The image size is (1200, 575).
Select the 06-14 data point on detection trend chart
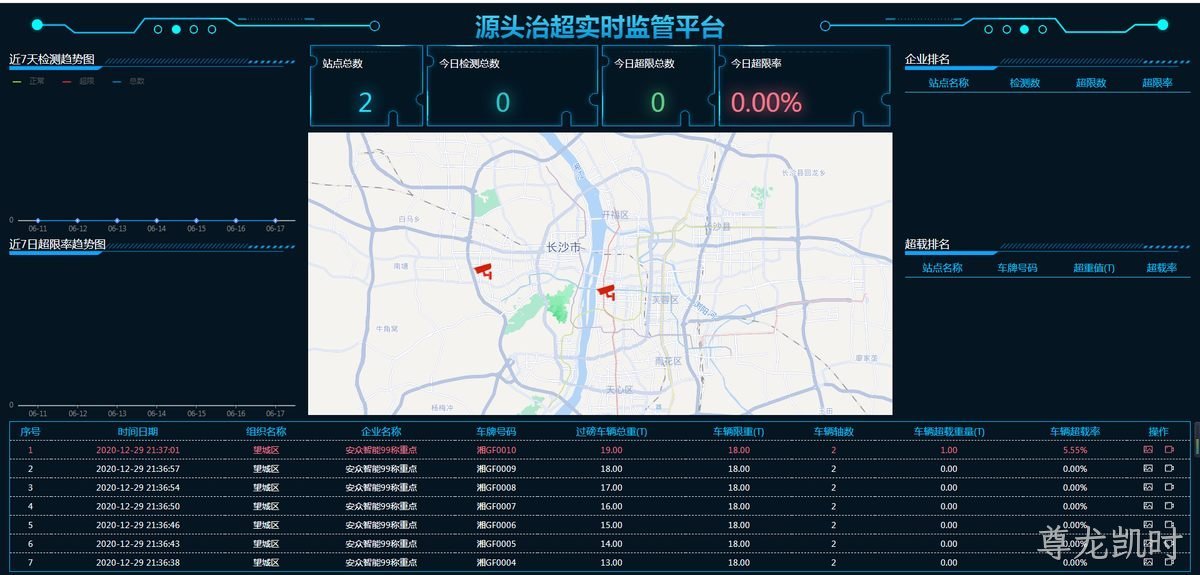(x=156, y=220)
